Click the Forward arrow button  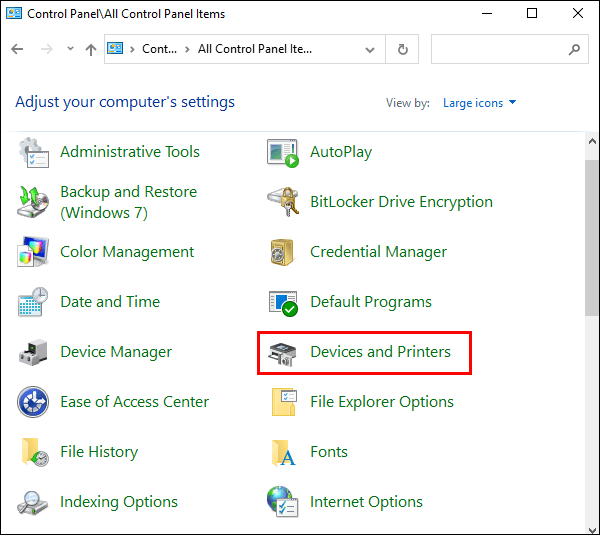(x=47, y=49)
